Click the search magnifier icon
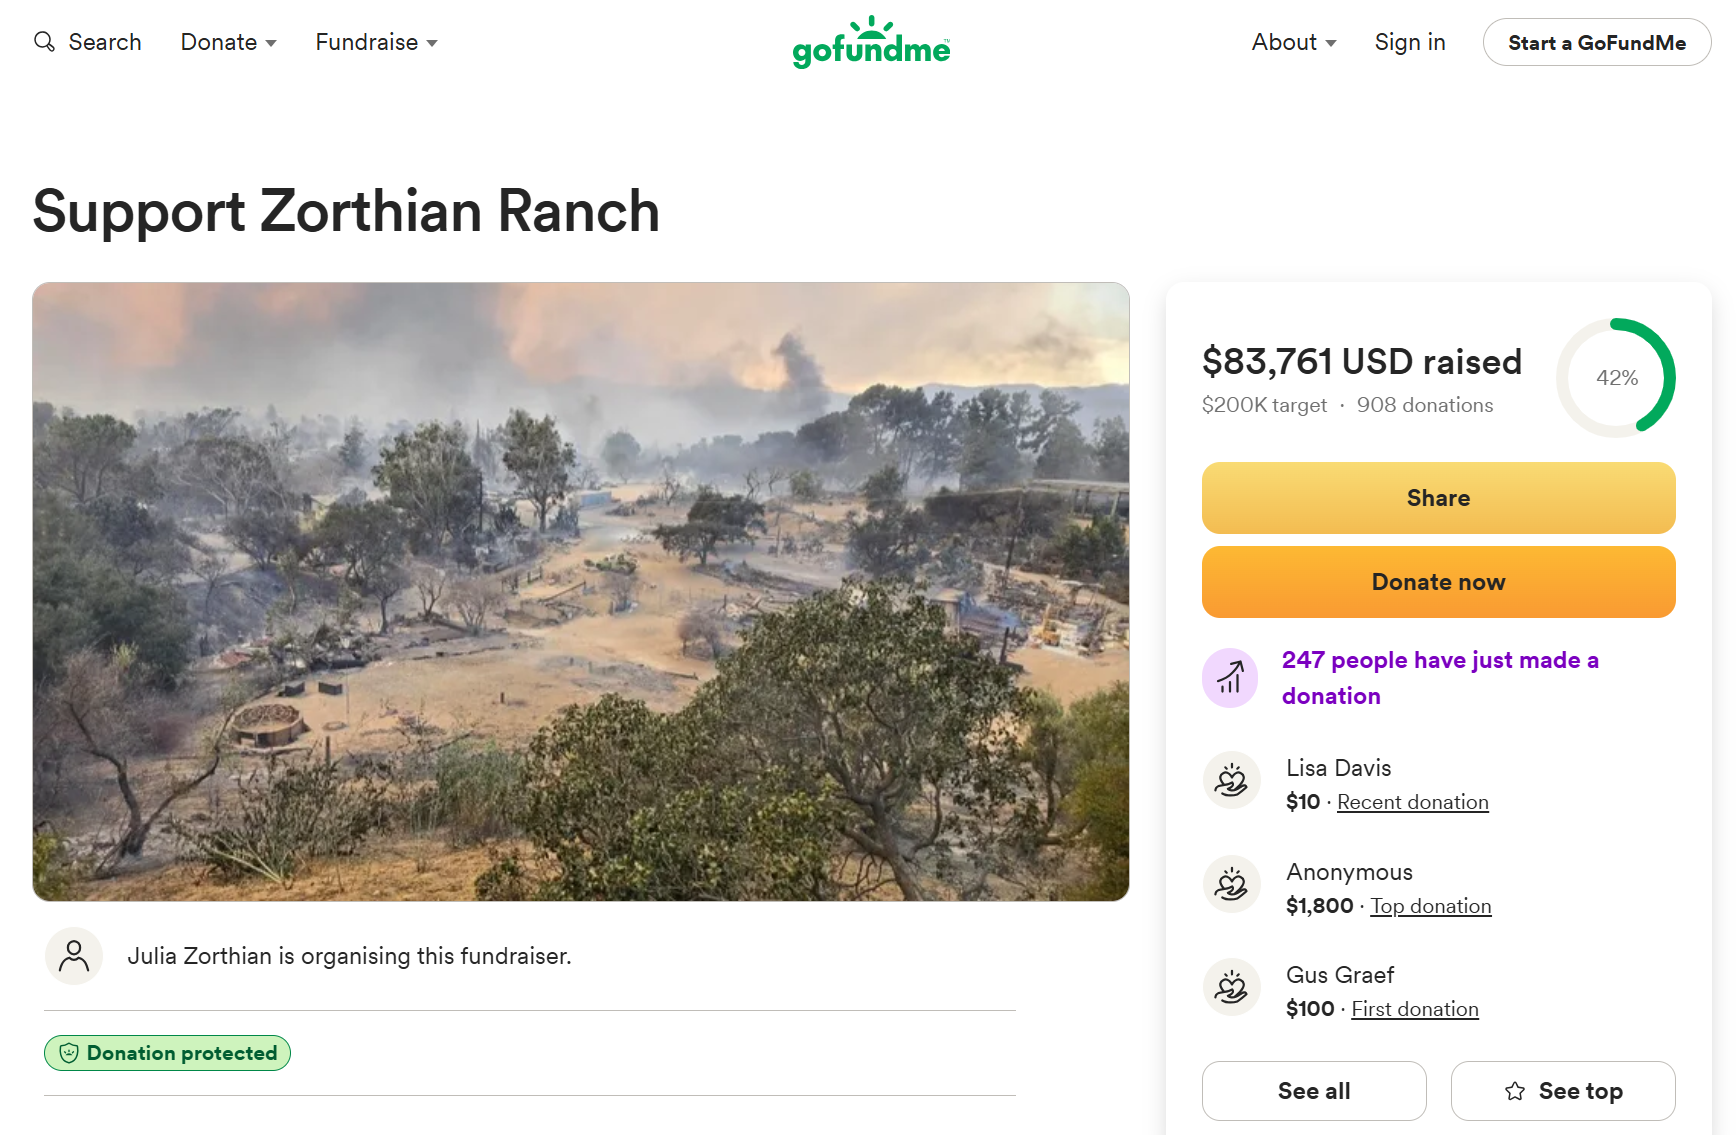 tap(44, 41)
